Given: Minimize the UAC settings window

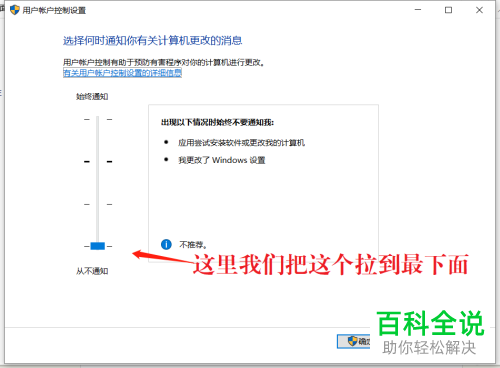Looking at the screenshot, I should click(418, 10).
